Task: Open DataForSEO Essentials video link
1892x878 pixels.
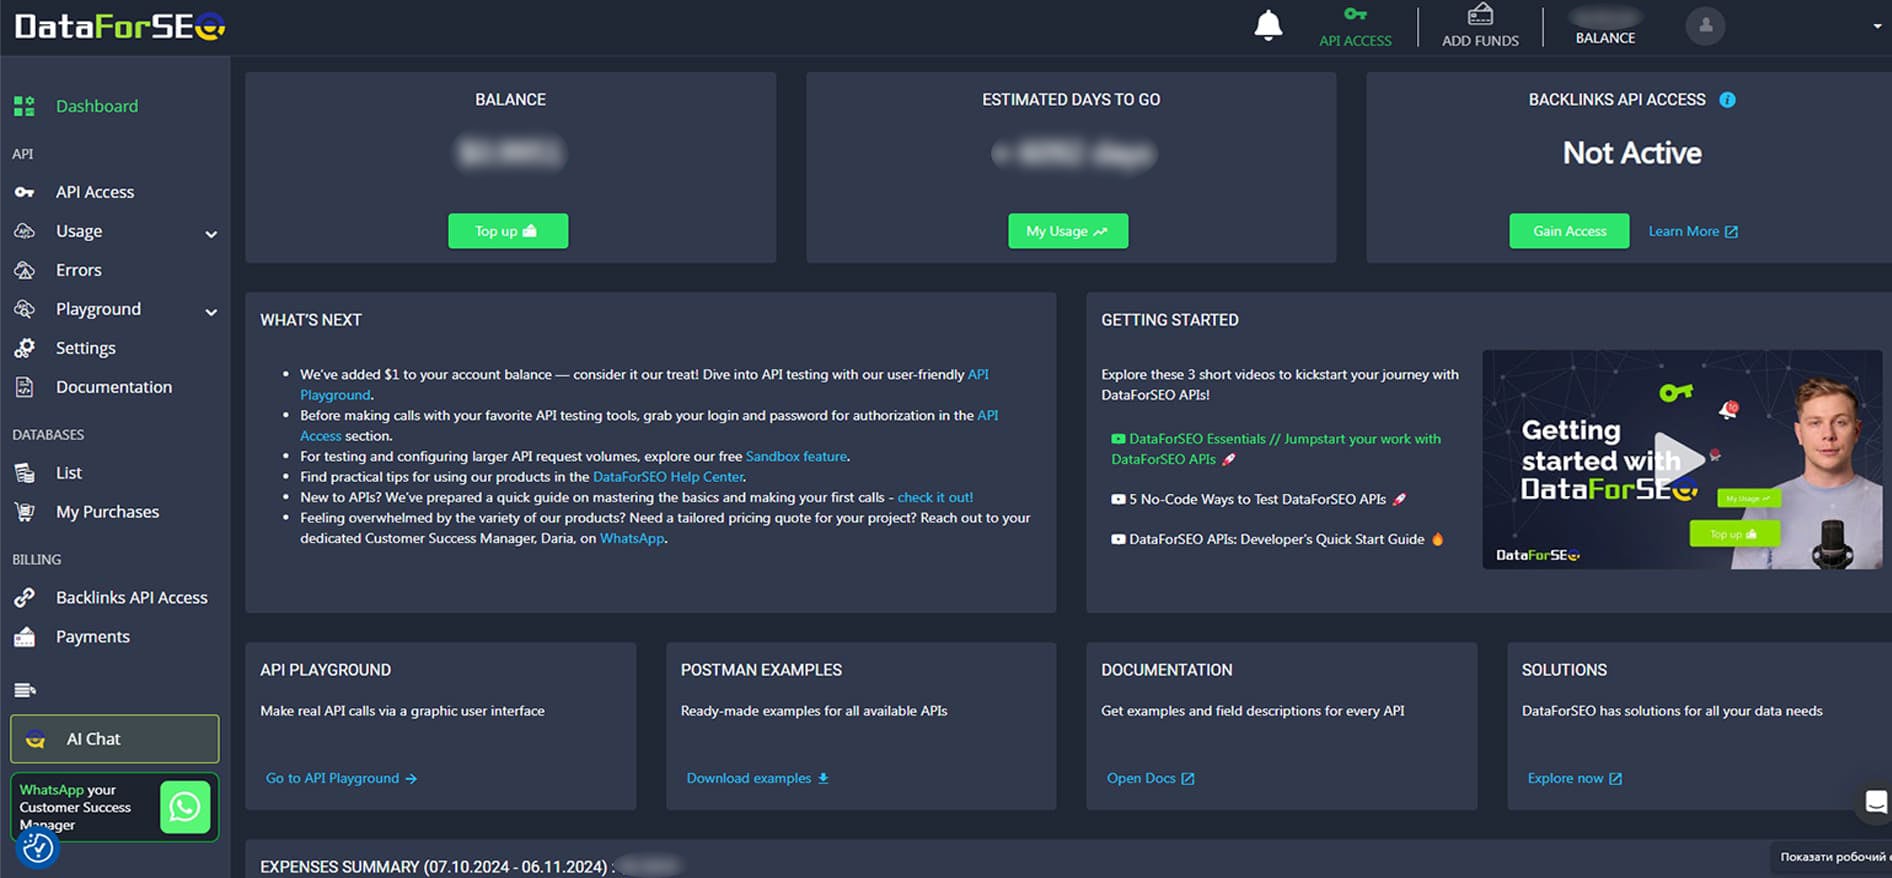Action: coord(1276,449)
